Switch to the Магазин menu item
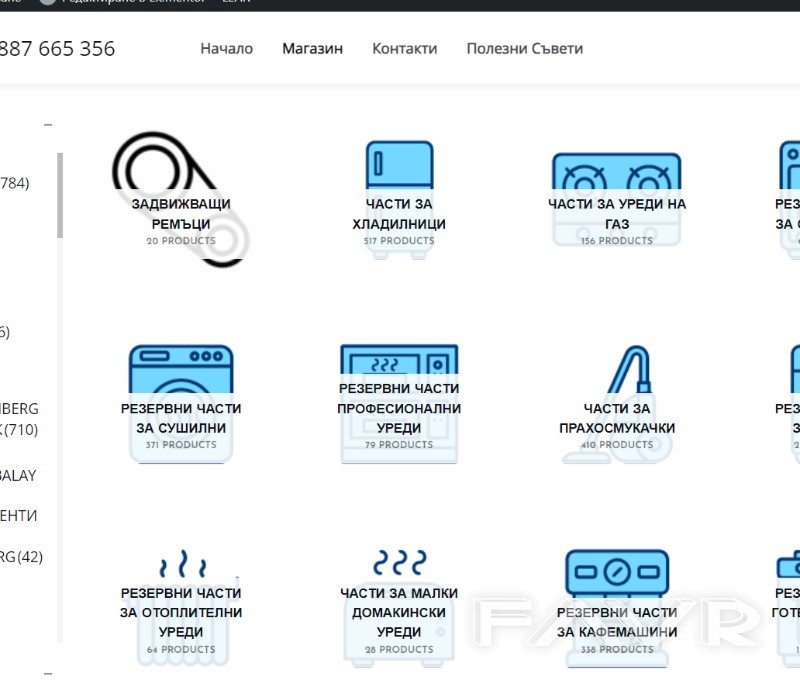 pos(313,48)
